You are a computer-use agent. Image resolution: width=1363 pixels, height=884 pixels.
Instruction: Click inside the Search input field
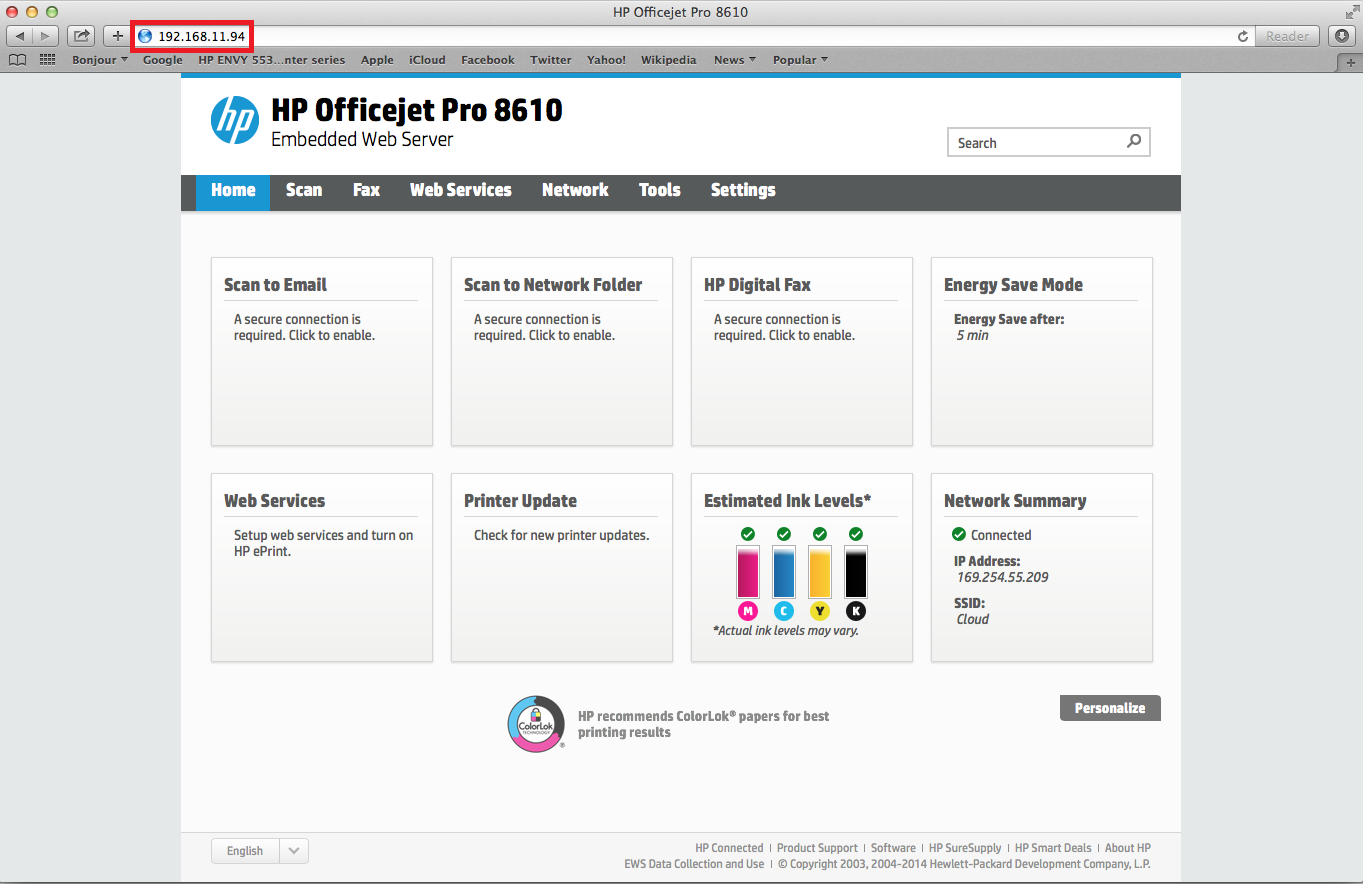[x=1035, y=143]
